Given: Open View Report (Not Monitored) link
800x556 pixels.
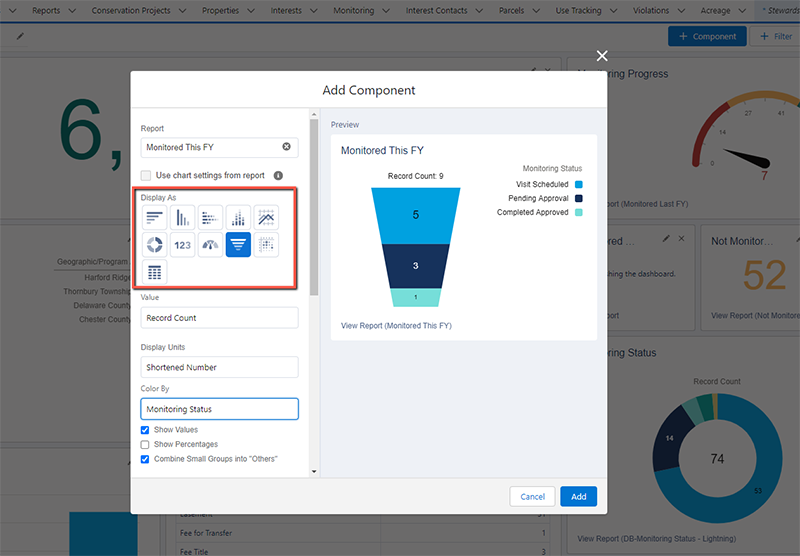Looking at the screenshot, I should [755, 316].
